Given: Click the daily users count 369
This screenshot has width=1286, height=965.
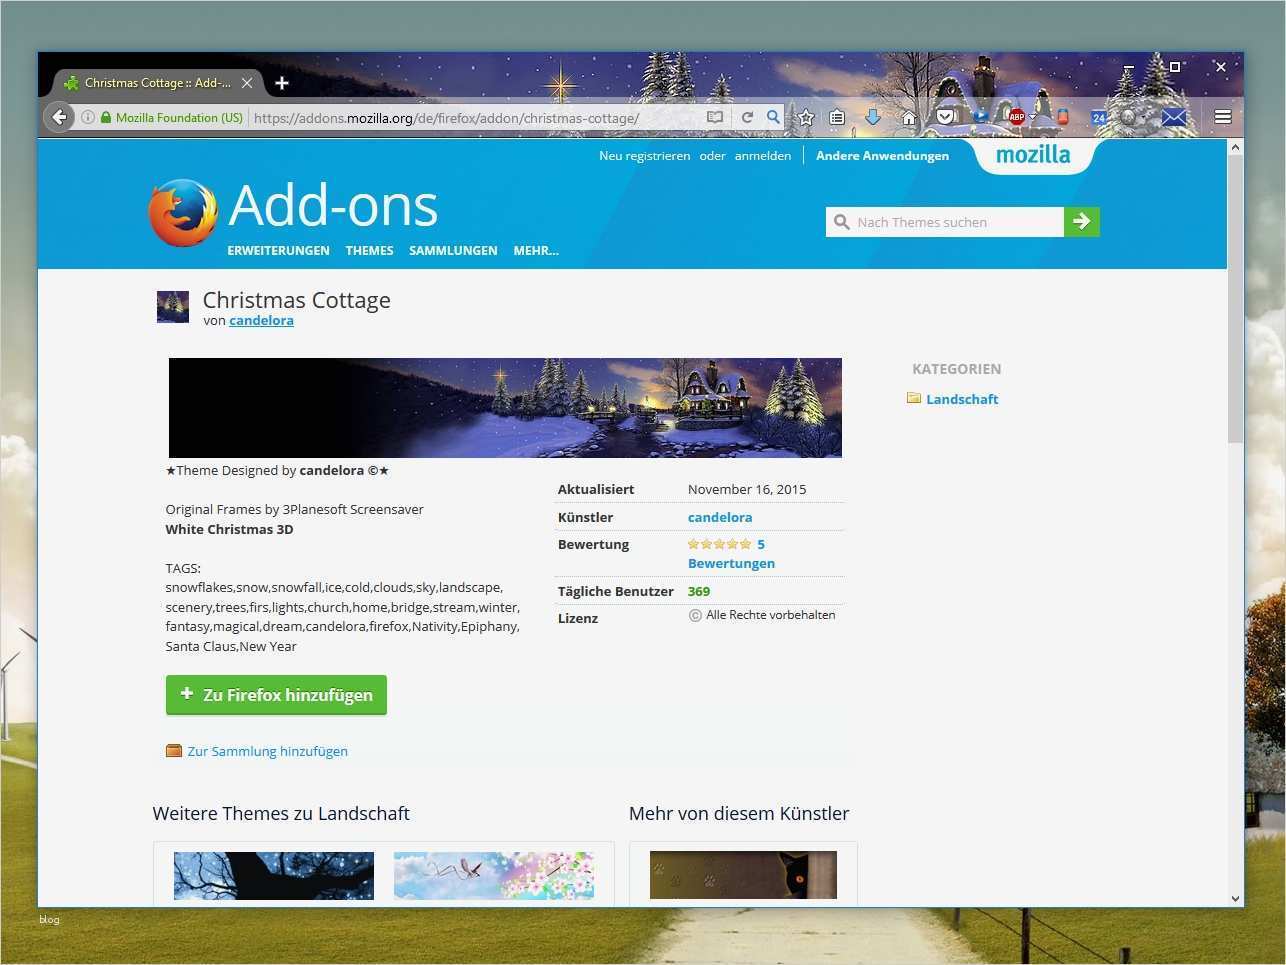Looking at the screenshot, I should pos(699,592).
